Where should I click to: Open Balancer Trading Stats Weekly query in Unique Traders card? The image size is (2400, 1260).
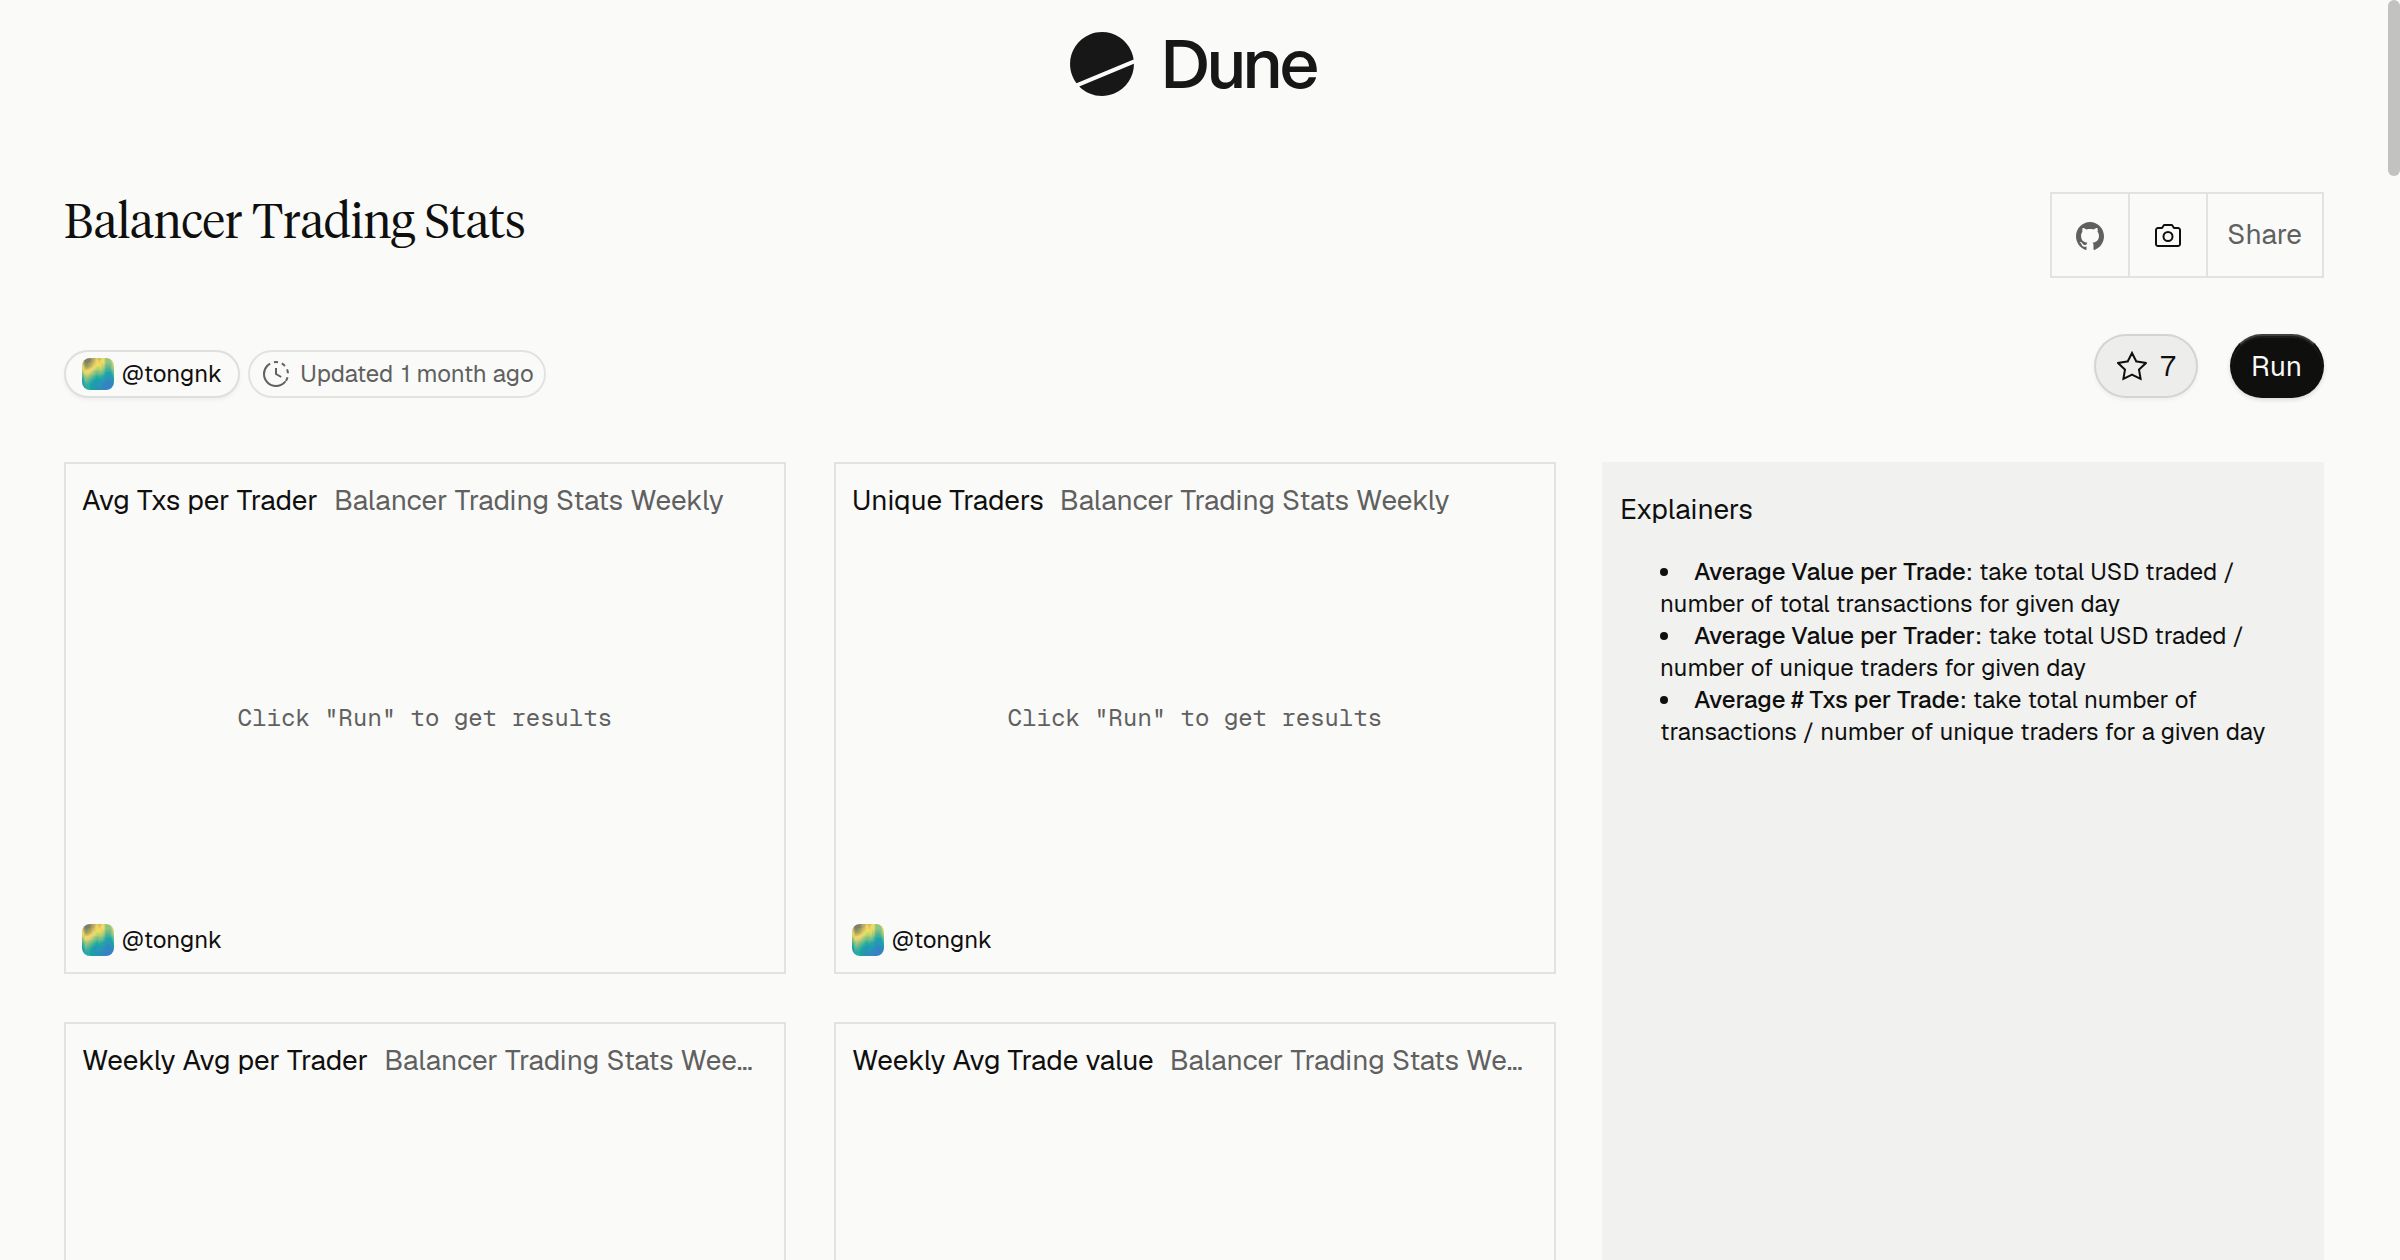pos(1254,500)
